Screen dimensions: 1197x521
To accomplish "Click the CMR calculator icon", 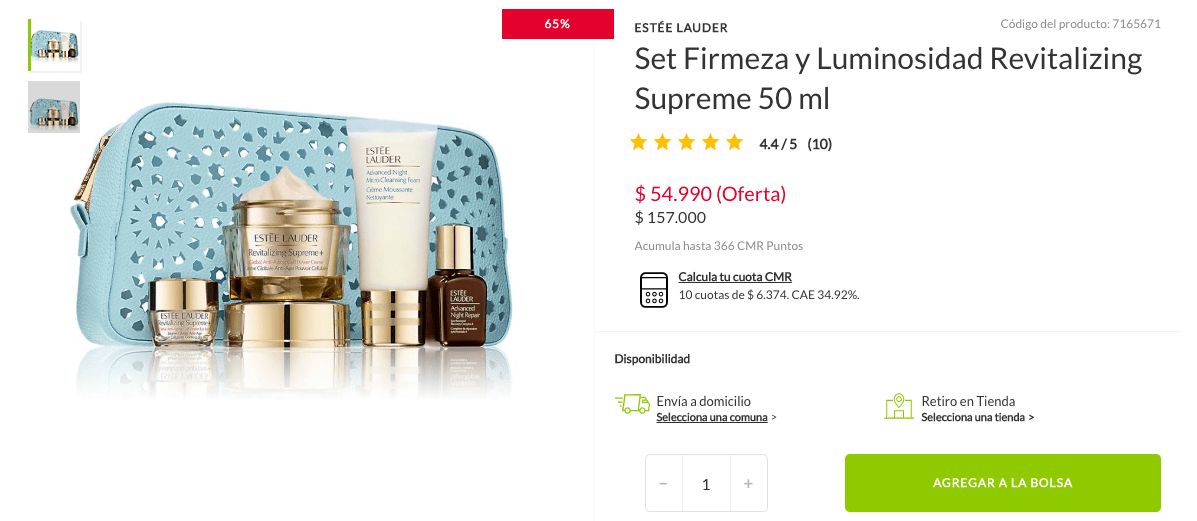I will click(x=653, y=290).
